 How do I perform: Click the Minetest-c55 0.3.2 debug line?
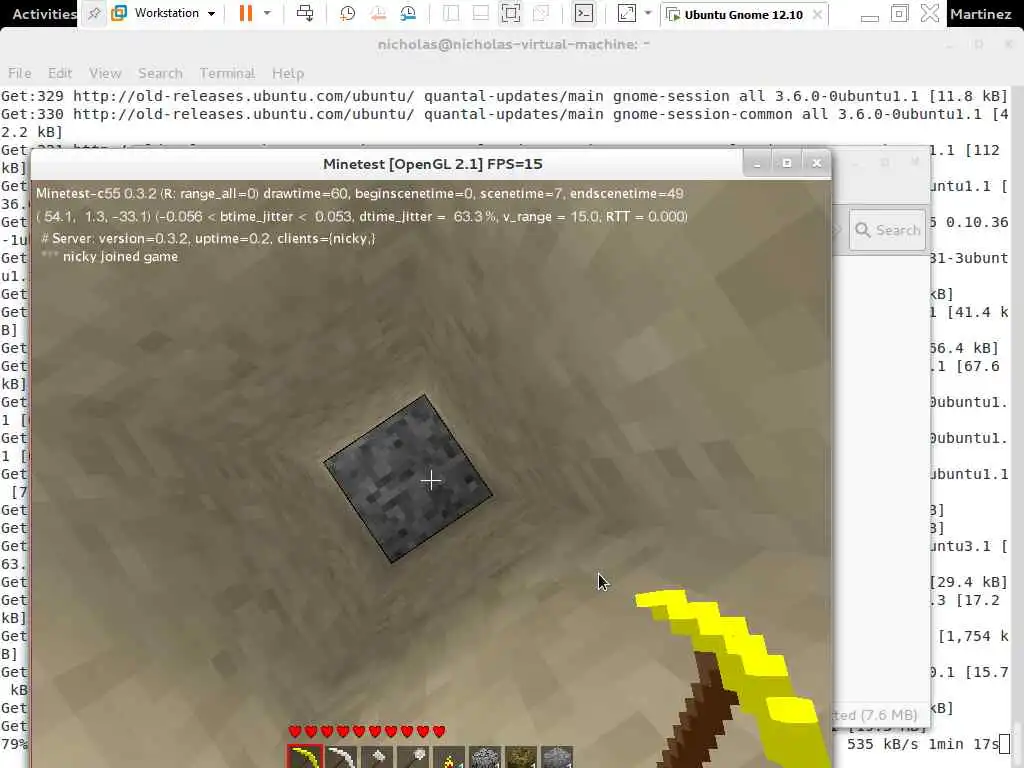click(x=360, y=193)
